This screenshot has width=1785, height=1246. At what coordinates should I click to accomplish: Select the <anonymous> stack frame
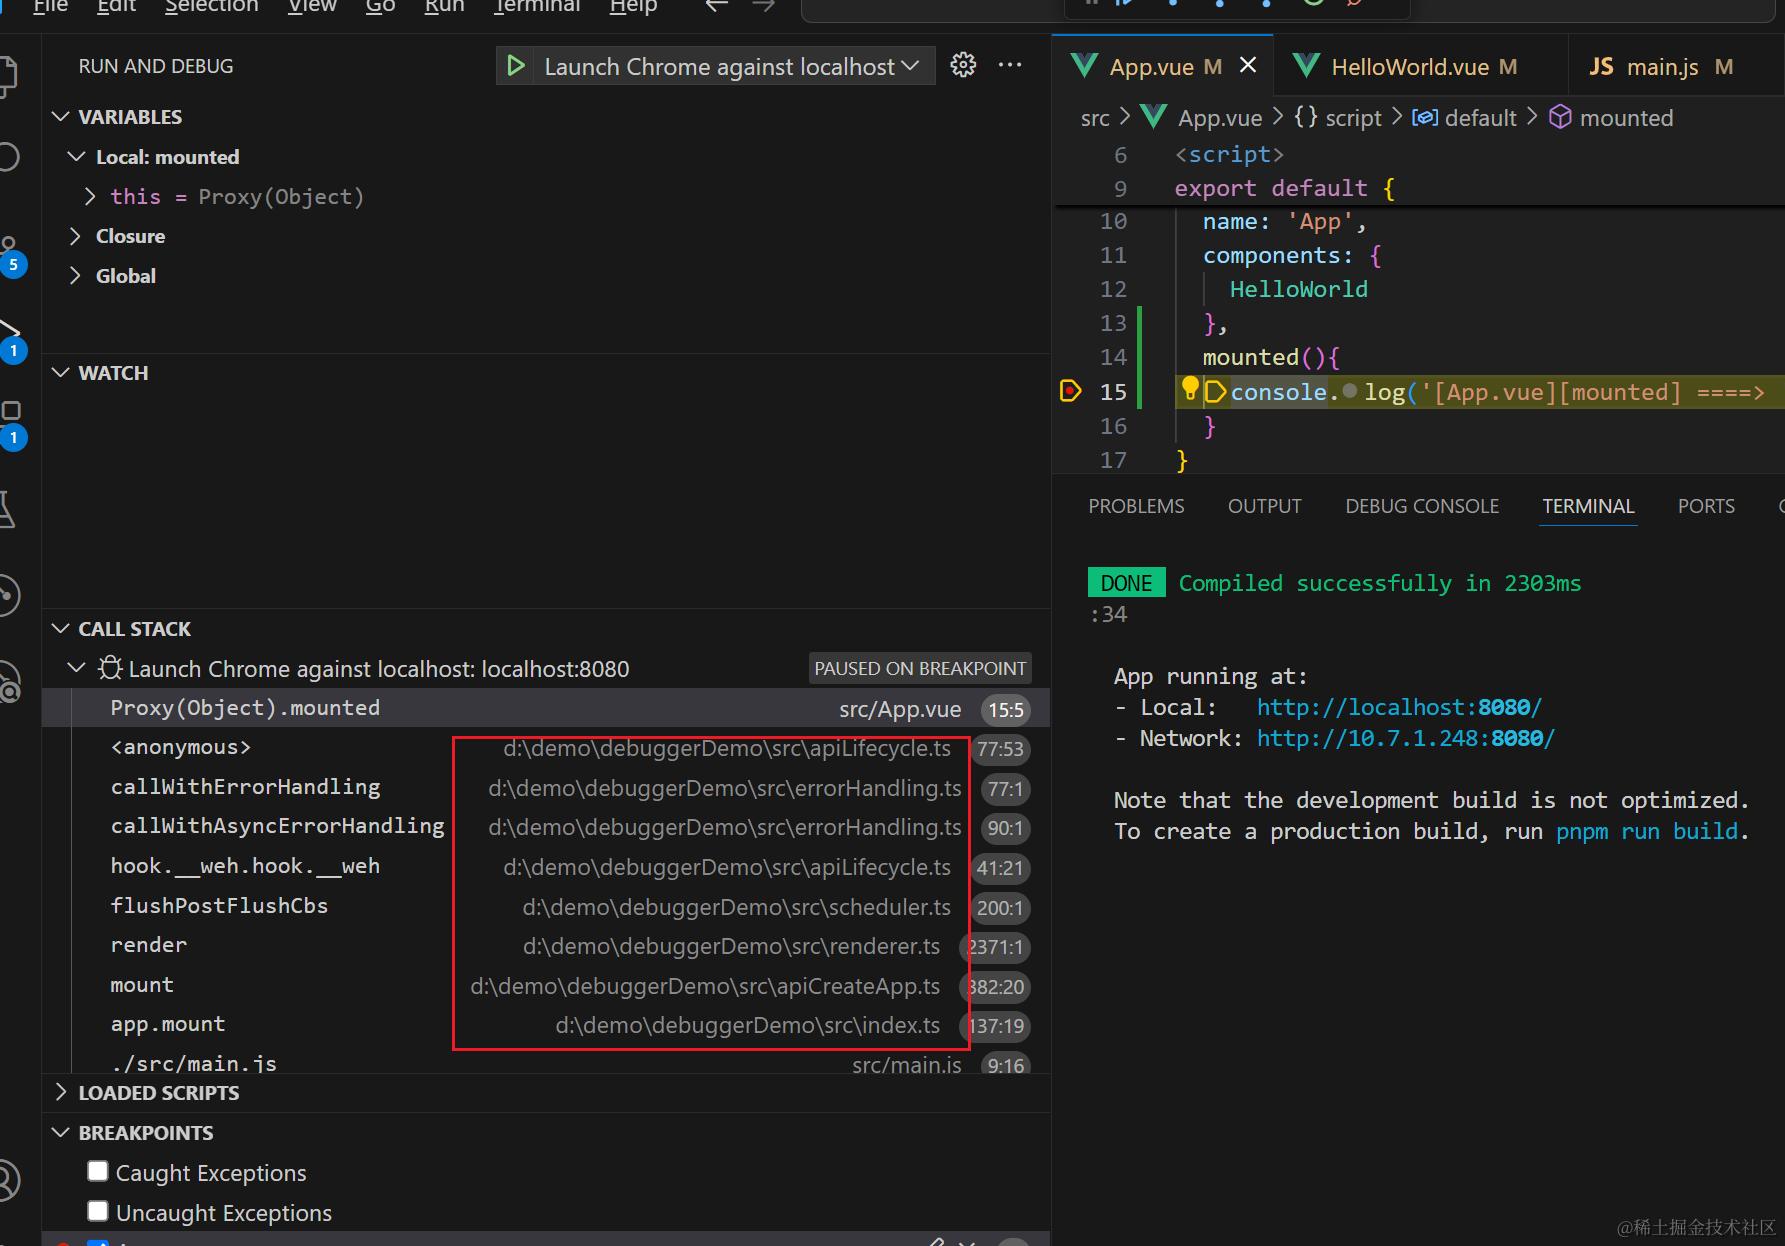tap(546, 748)
